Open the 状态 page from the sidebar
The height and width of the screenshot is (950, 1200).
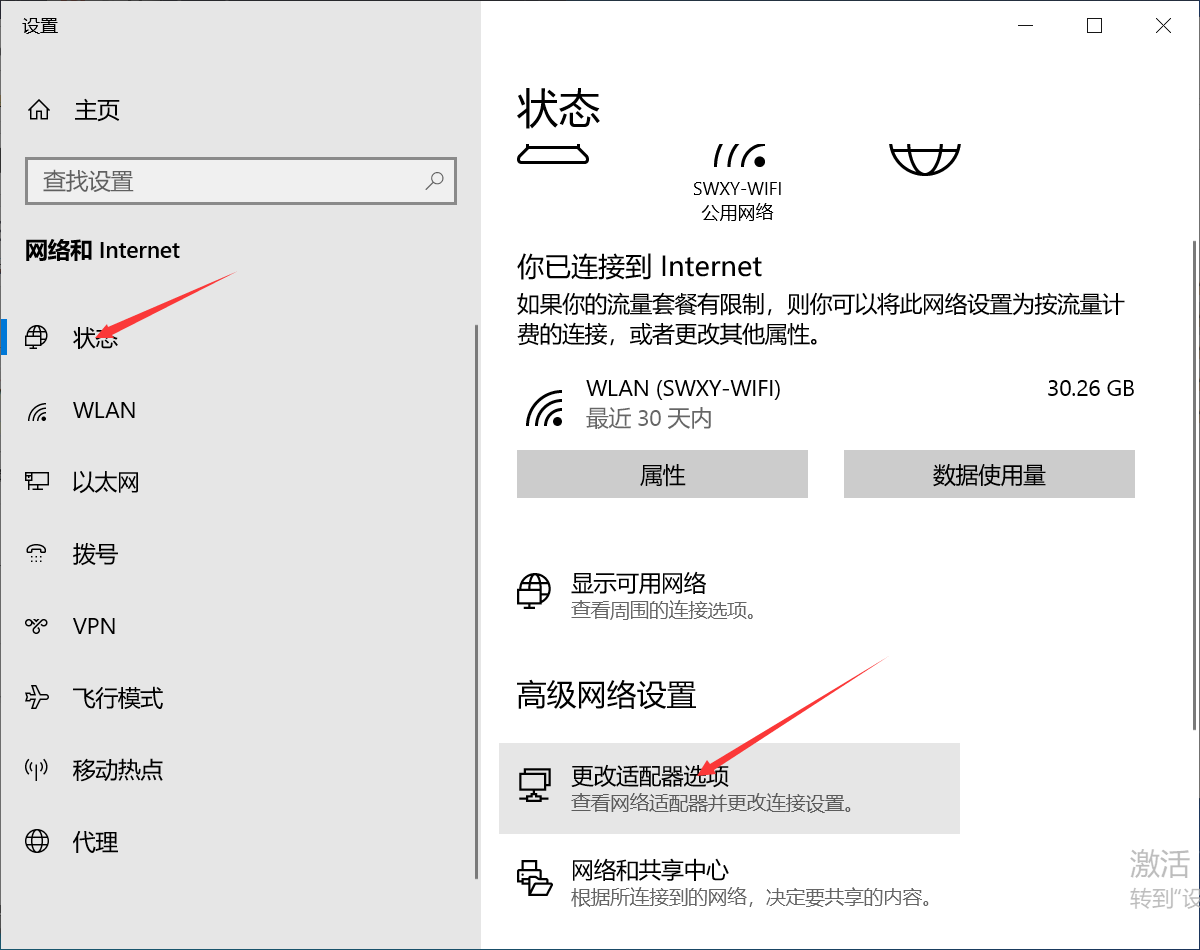(x=98, y=338)
